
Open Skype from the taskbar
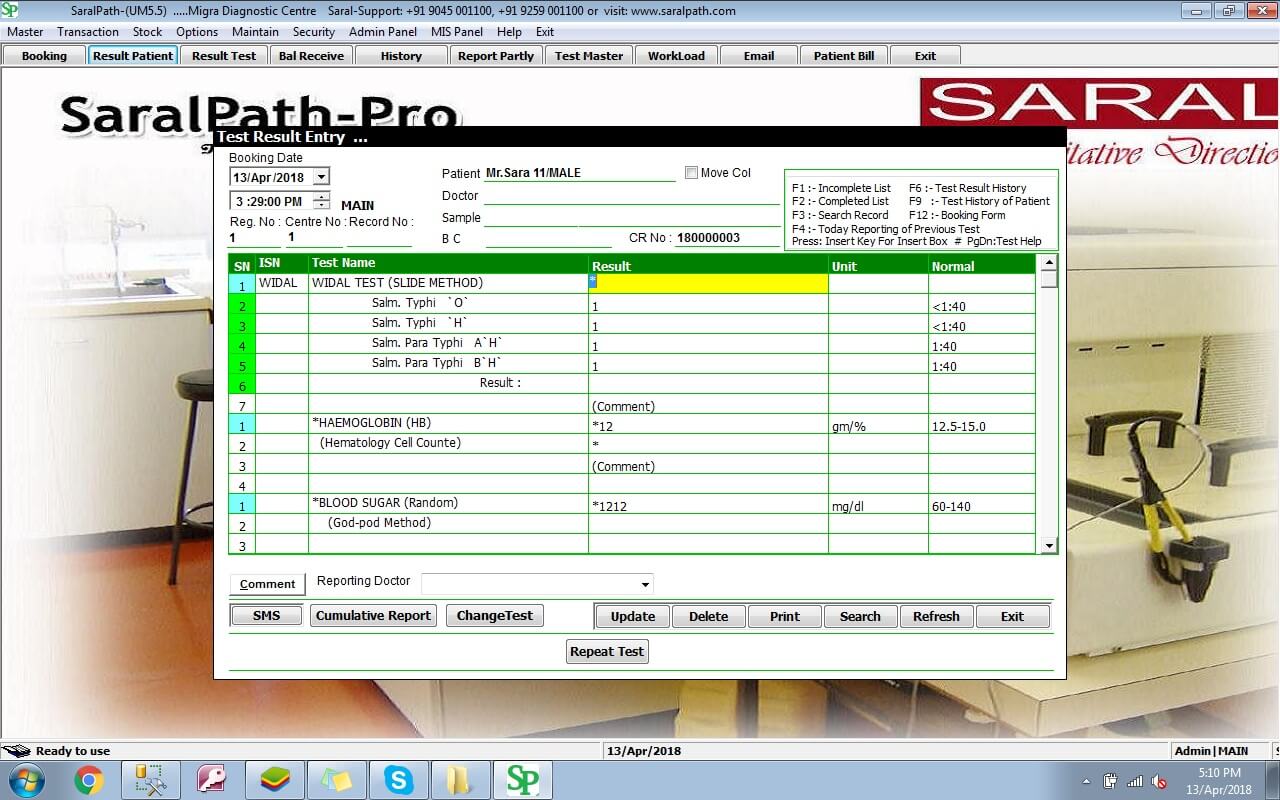pyautogui.click(x=399, y=780)
